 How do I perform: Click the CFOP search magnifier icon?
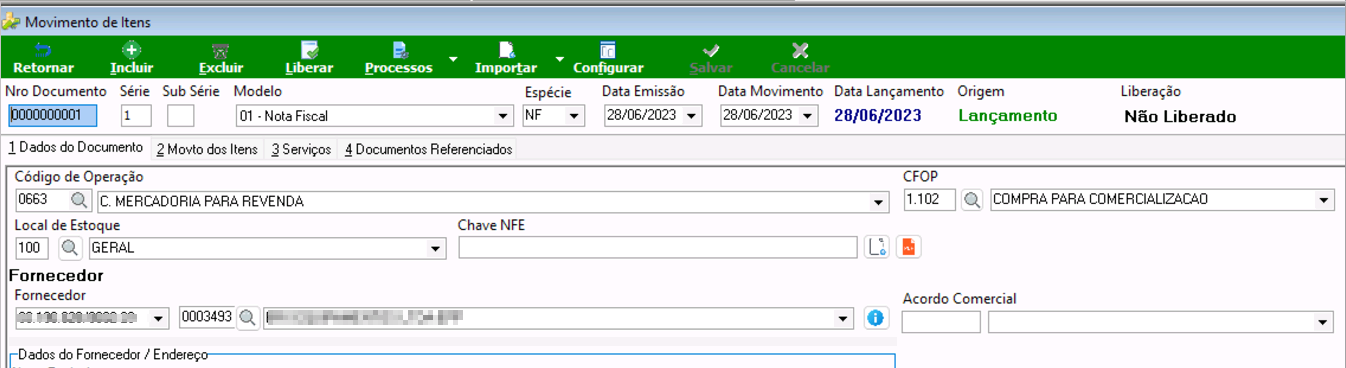[971, 200]
